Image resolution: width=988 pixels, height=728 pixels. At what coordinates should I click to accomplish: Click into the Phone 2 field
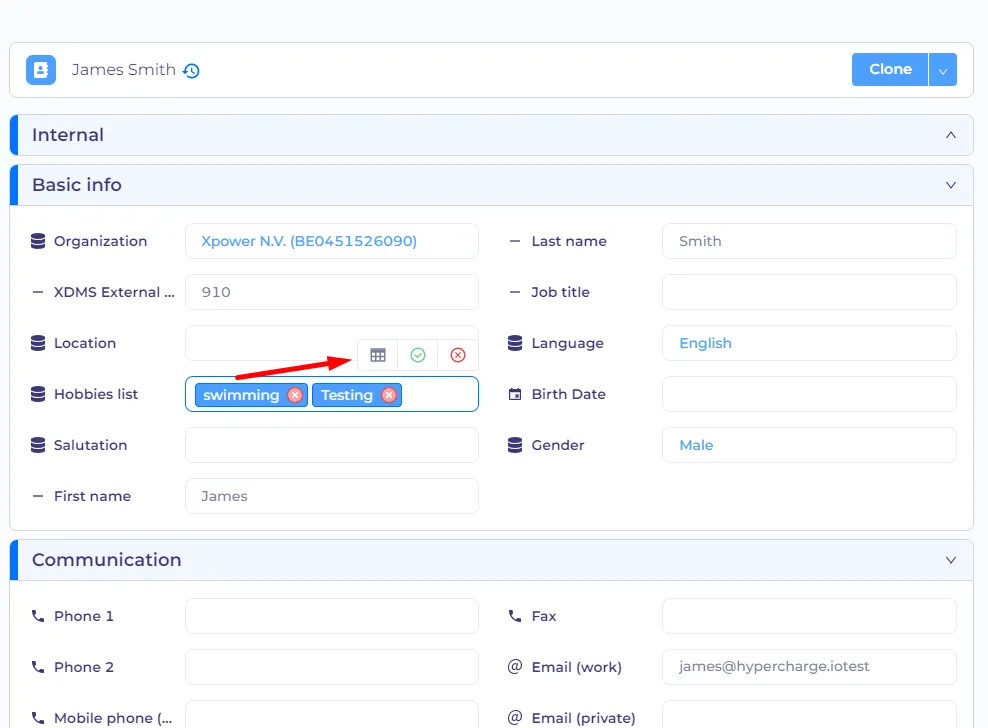click(332, 667)
